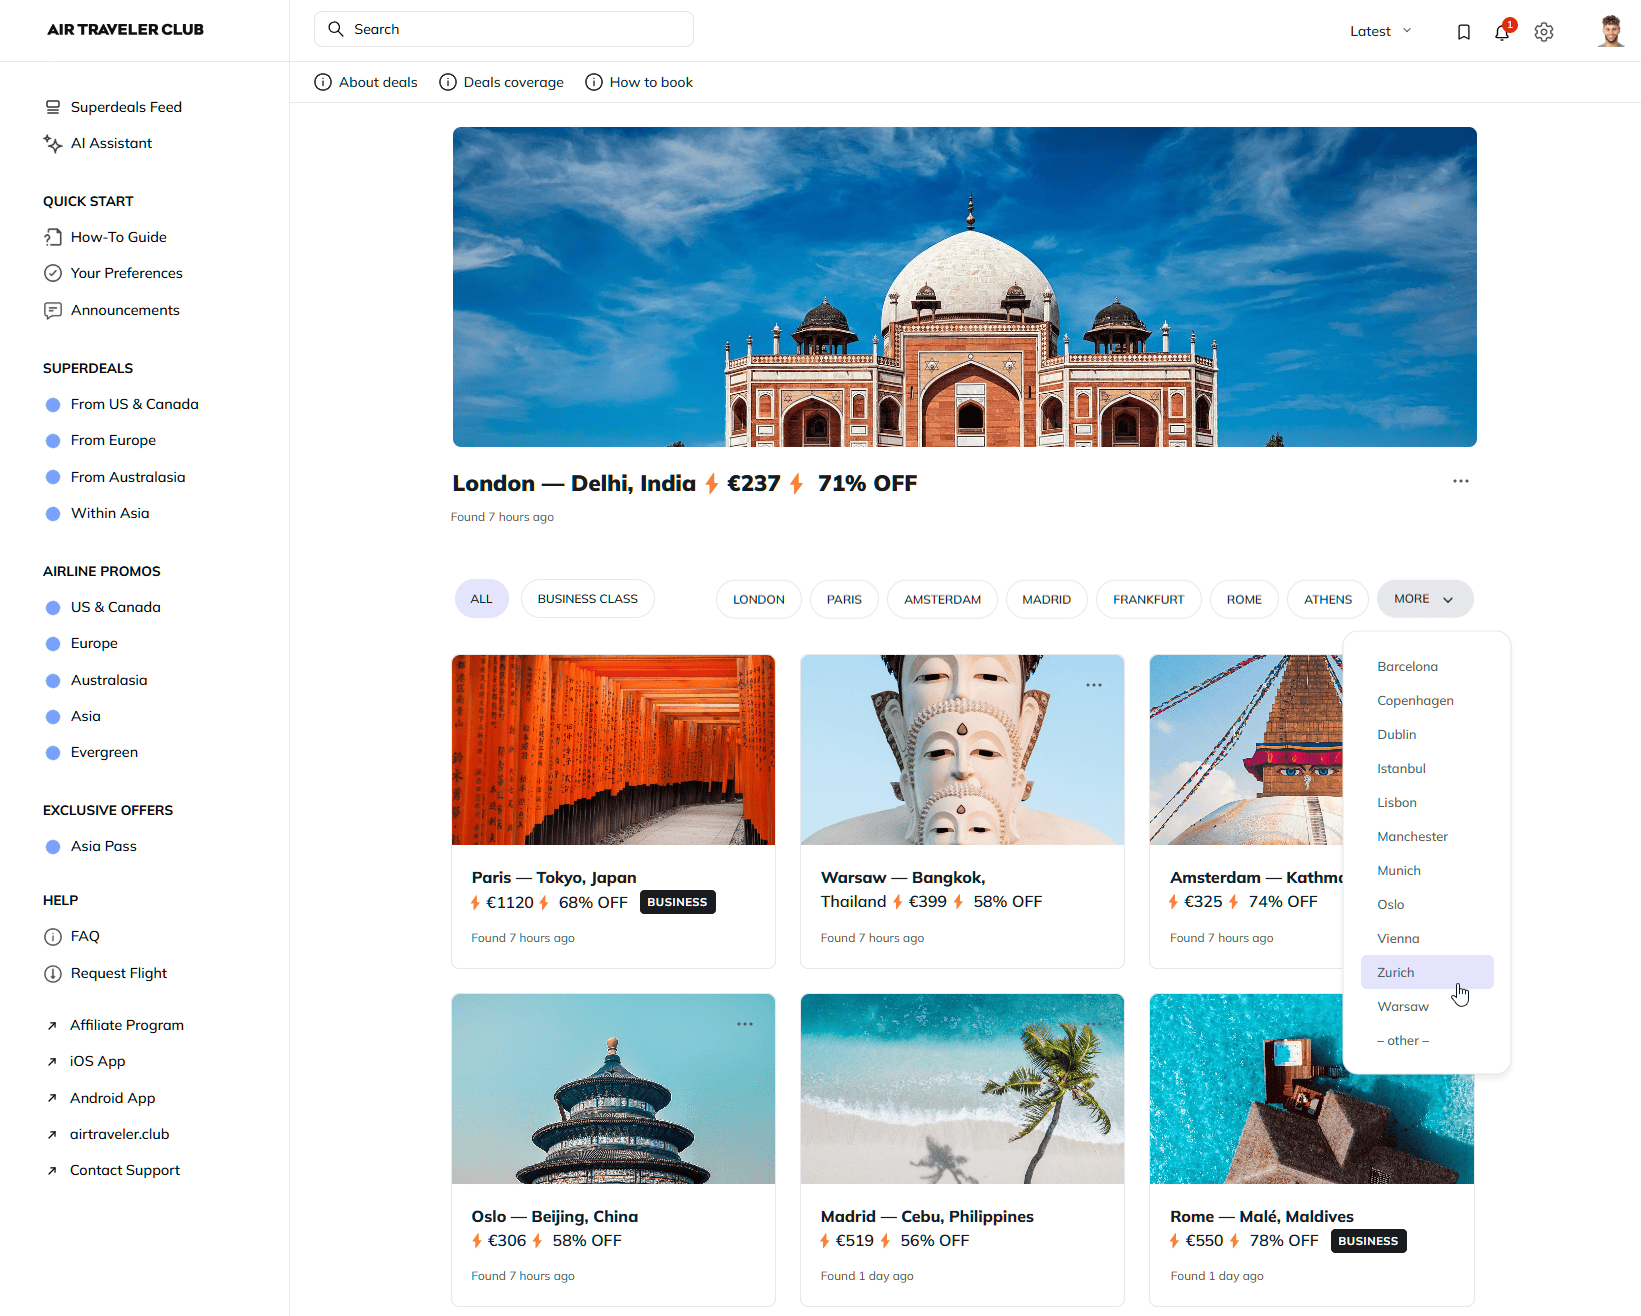This screenshot has height=1316, width=1641.
Task: Open notifications bell with red badge
Action: click(1502, 32)
